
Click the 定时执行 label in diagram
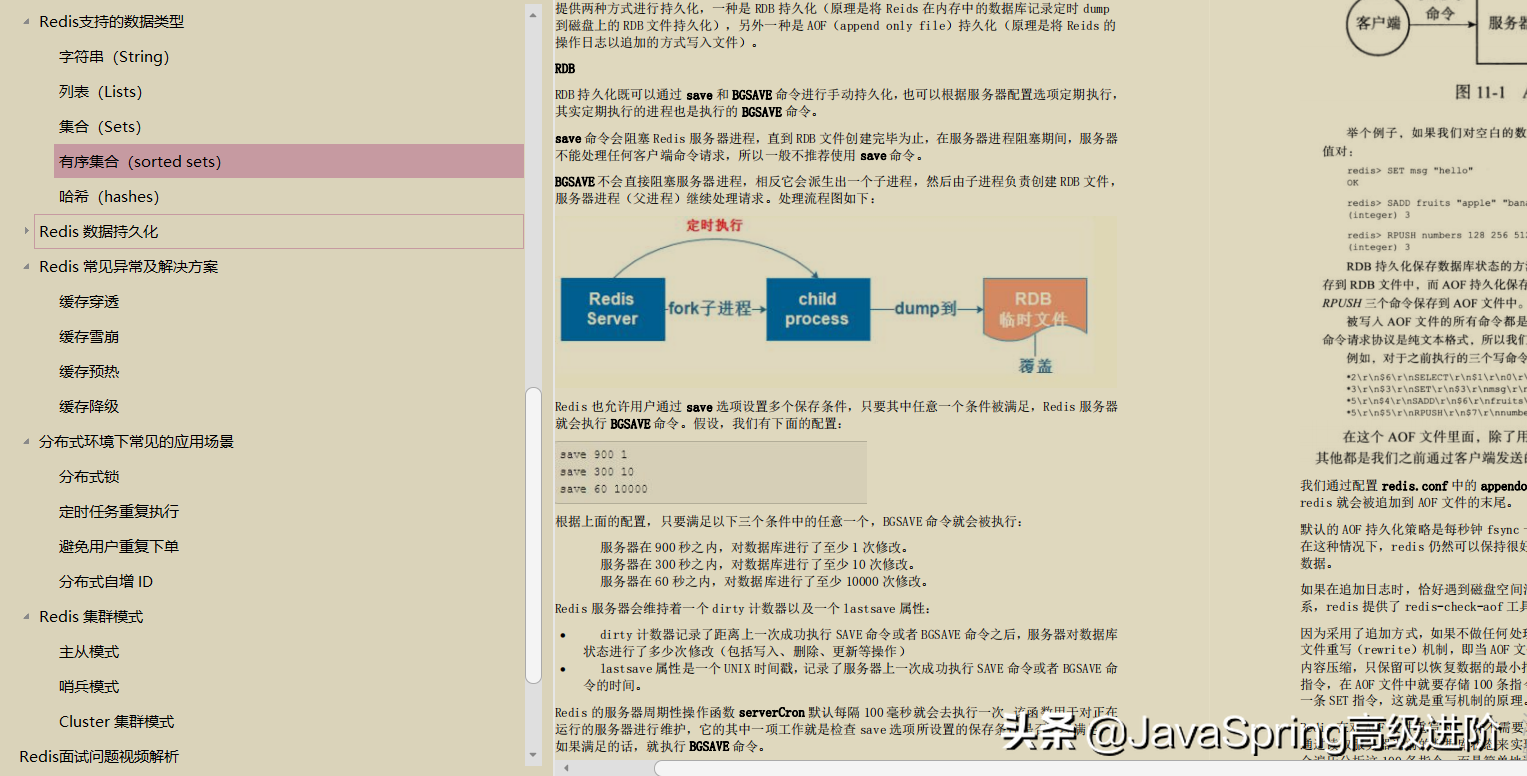pos(714,225)
